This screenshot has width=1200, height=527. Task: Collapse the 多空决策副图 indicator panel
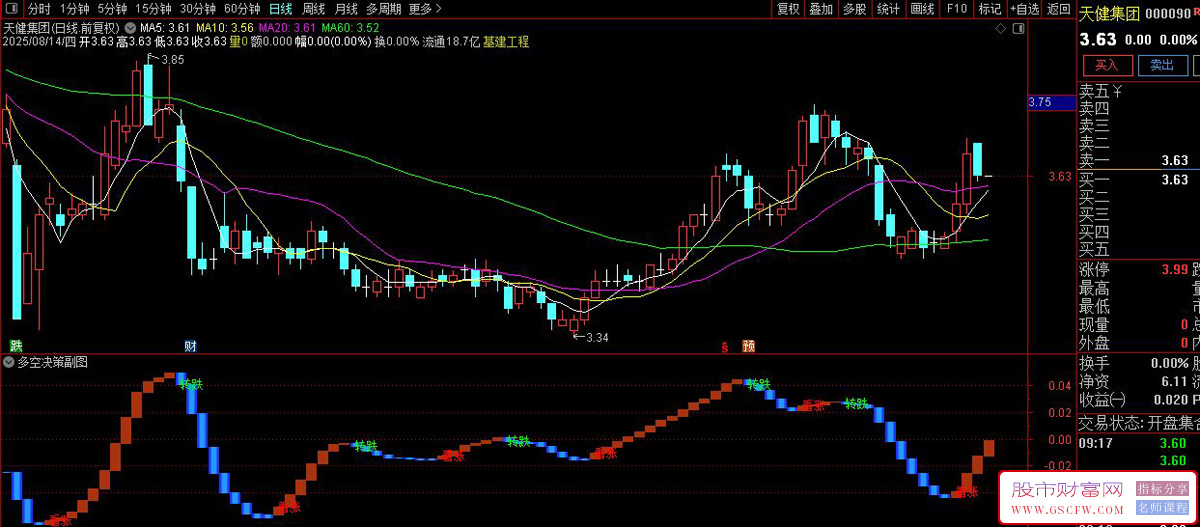[9, 362]
